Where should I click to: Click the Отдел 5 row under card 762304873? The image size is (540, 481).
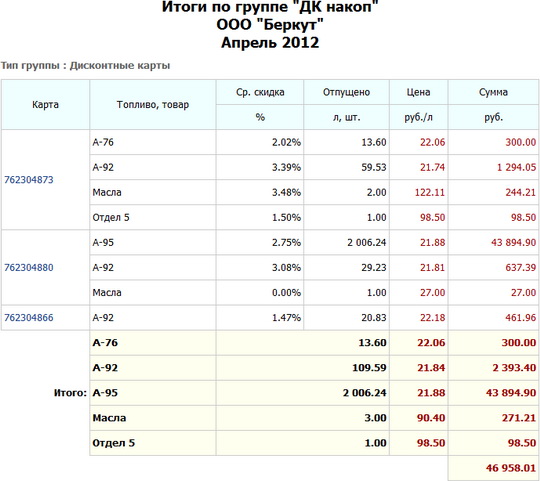coord(314,217)
